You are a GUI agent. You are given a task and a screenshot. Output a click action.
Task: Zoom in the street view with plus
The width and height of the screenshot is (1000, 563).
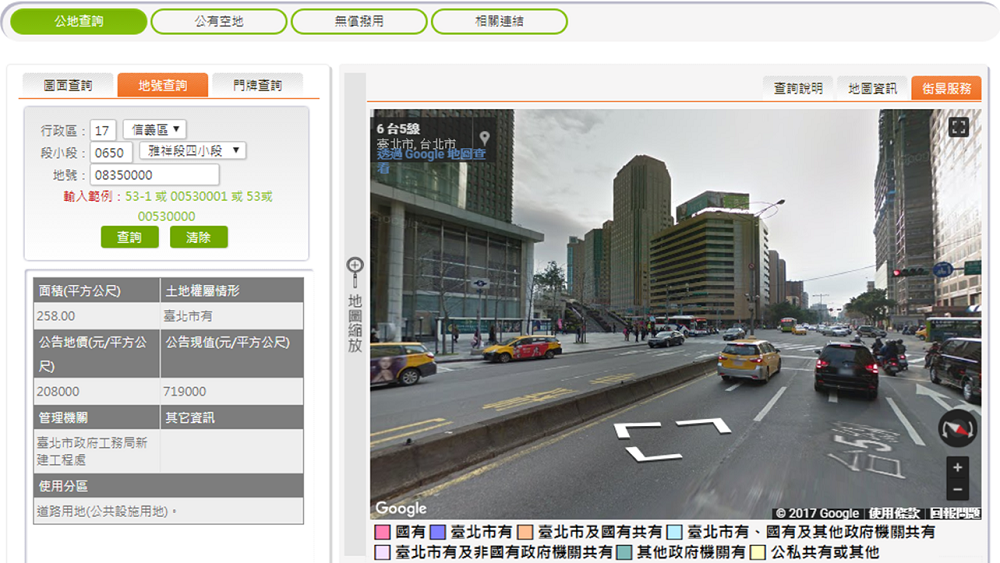[x=957, y=468]
